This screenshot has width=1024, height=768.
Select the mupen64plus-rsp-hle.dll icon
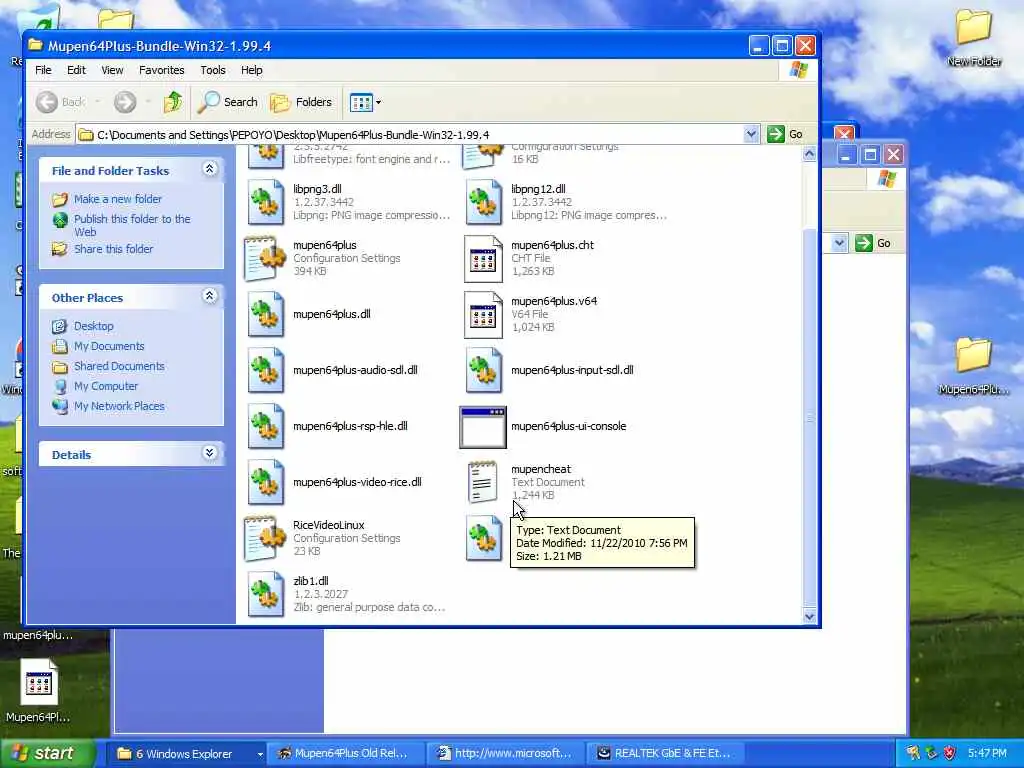coord(265,426)
